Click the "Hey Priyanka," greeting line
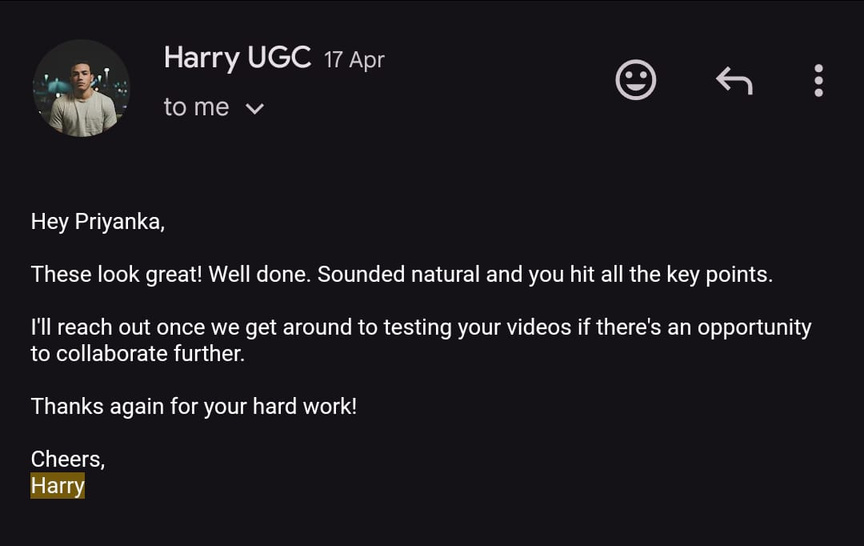The height and width of the screenshot is (546, 864). point(97,222)
